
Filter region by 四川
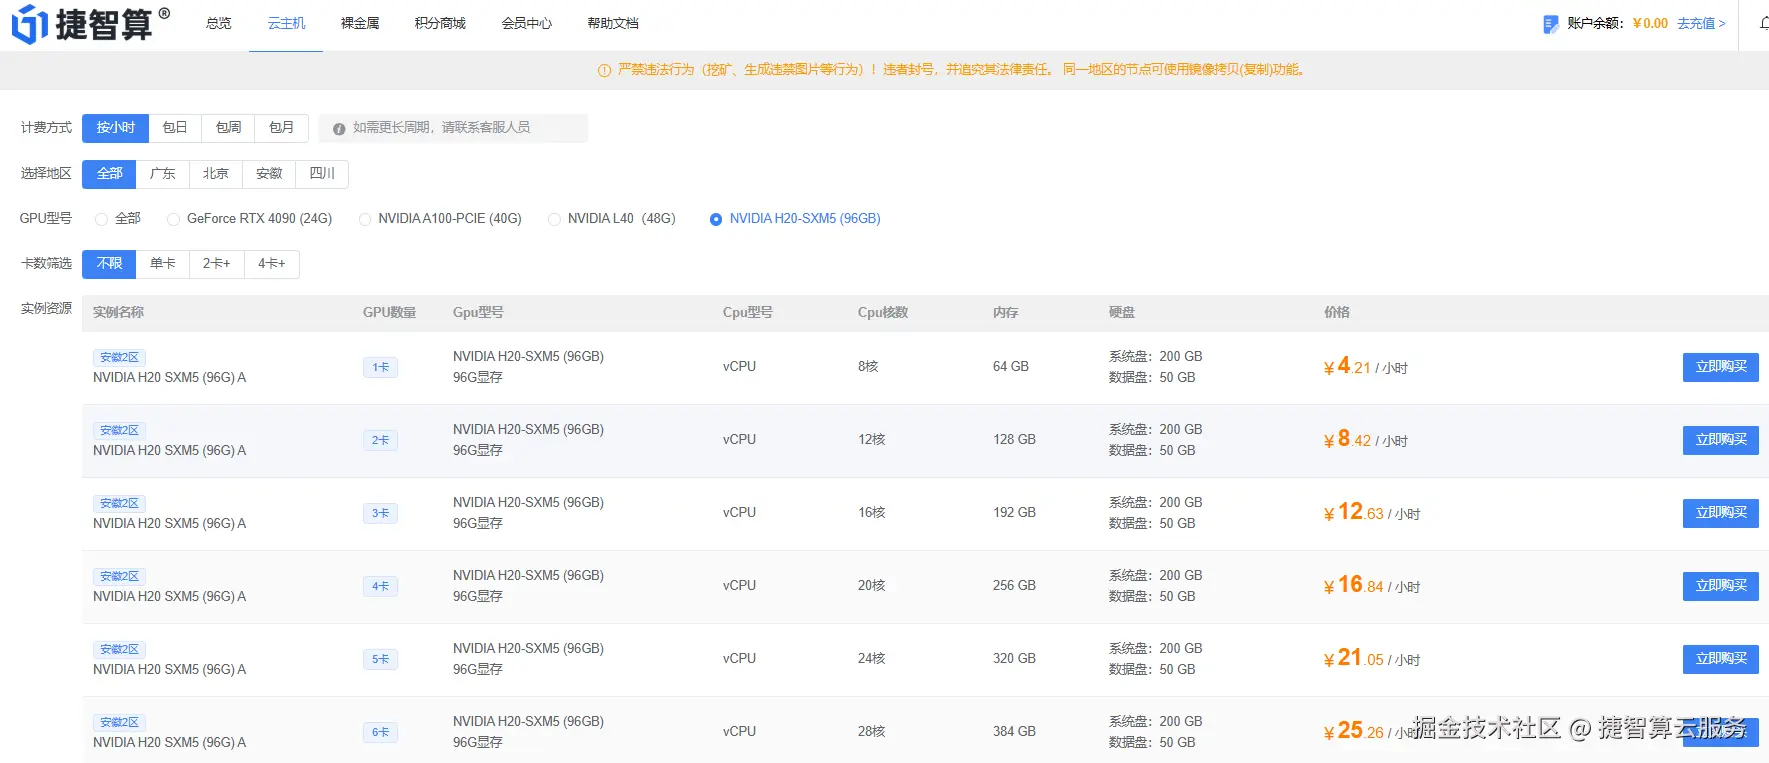[322, 174]
